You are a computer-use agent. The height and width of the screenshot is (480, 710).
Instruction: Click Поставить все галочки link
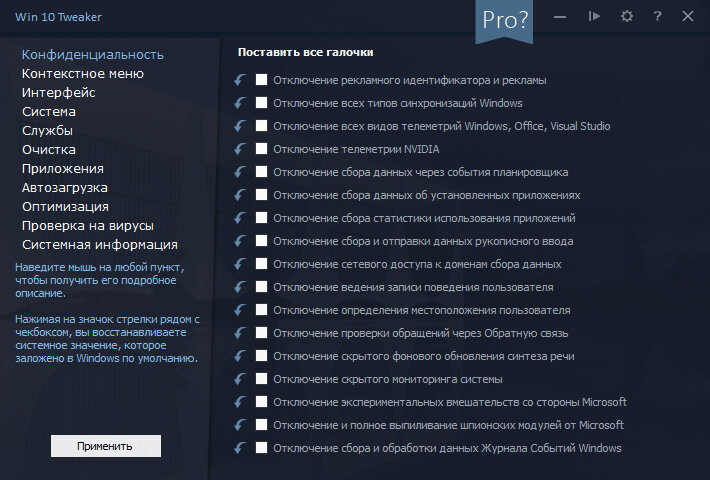pos(306,53)
